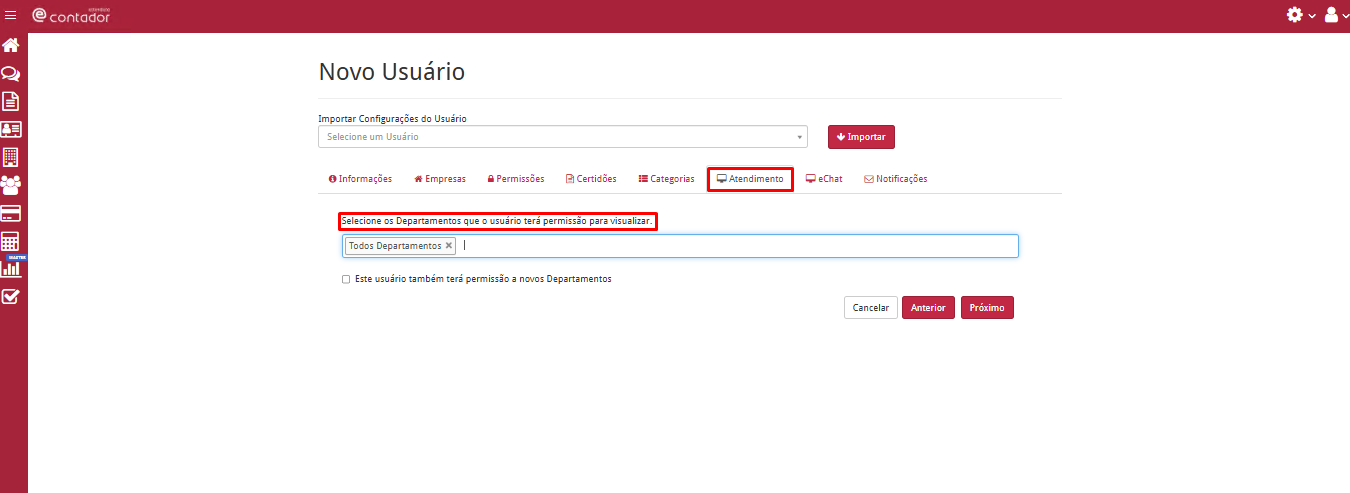1350x493 pixels.
Task: Click the Anterior button
Action: point(928,308)
